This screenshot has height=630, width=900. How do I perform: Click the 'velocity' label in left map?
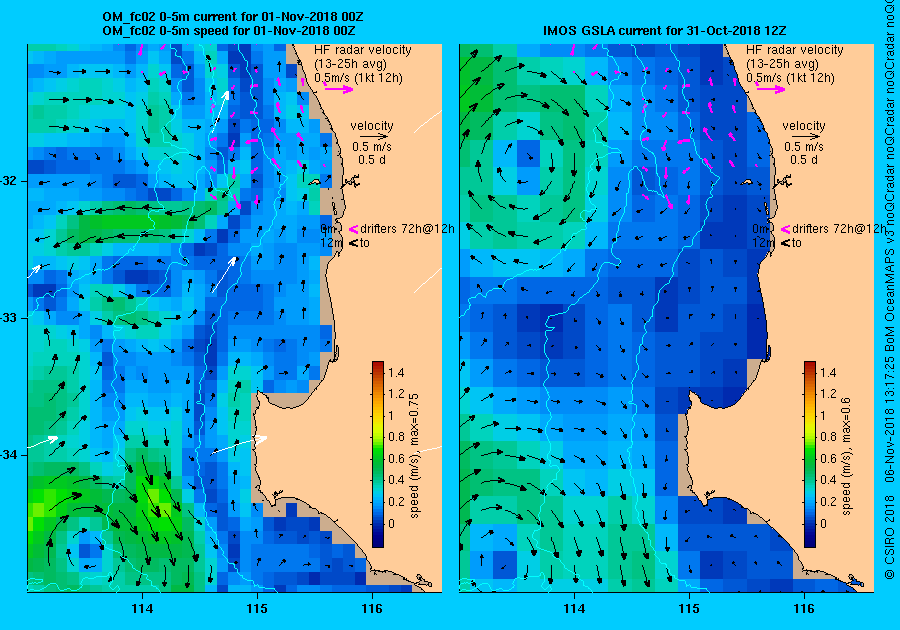coord(372,126)
